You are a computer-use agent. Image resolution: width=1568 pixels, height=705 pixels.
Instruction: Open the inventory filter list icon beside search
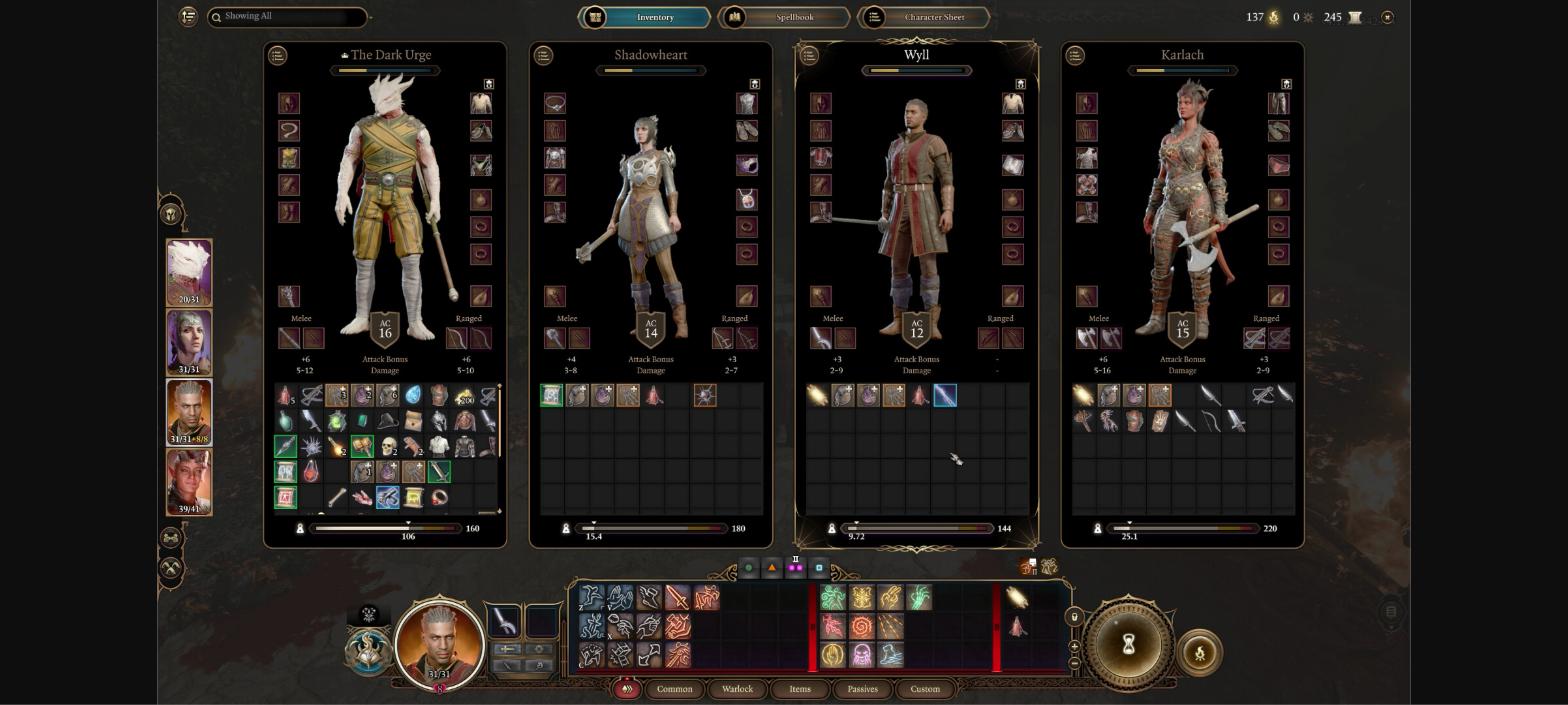187,16
